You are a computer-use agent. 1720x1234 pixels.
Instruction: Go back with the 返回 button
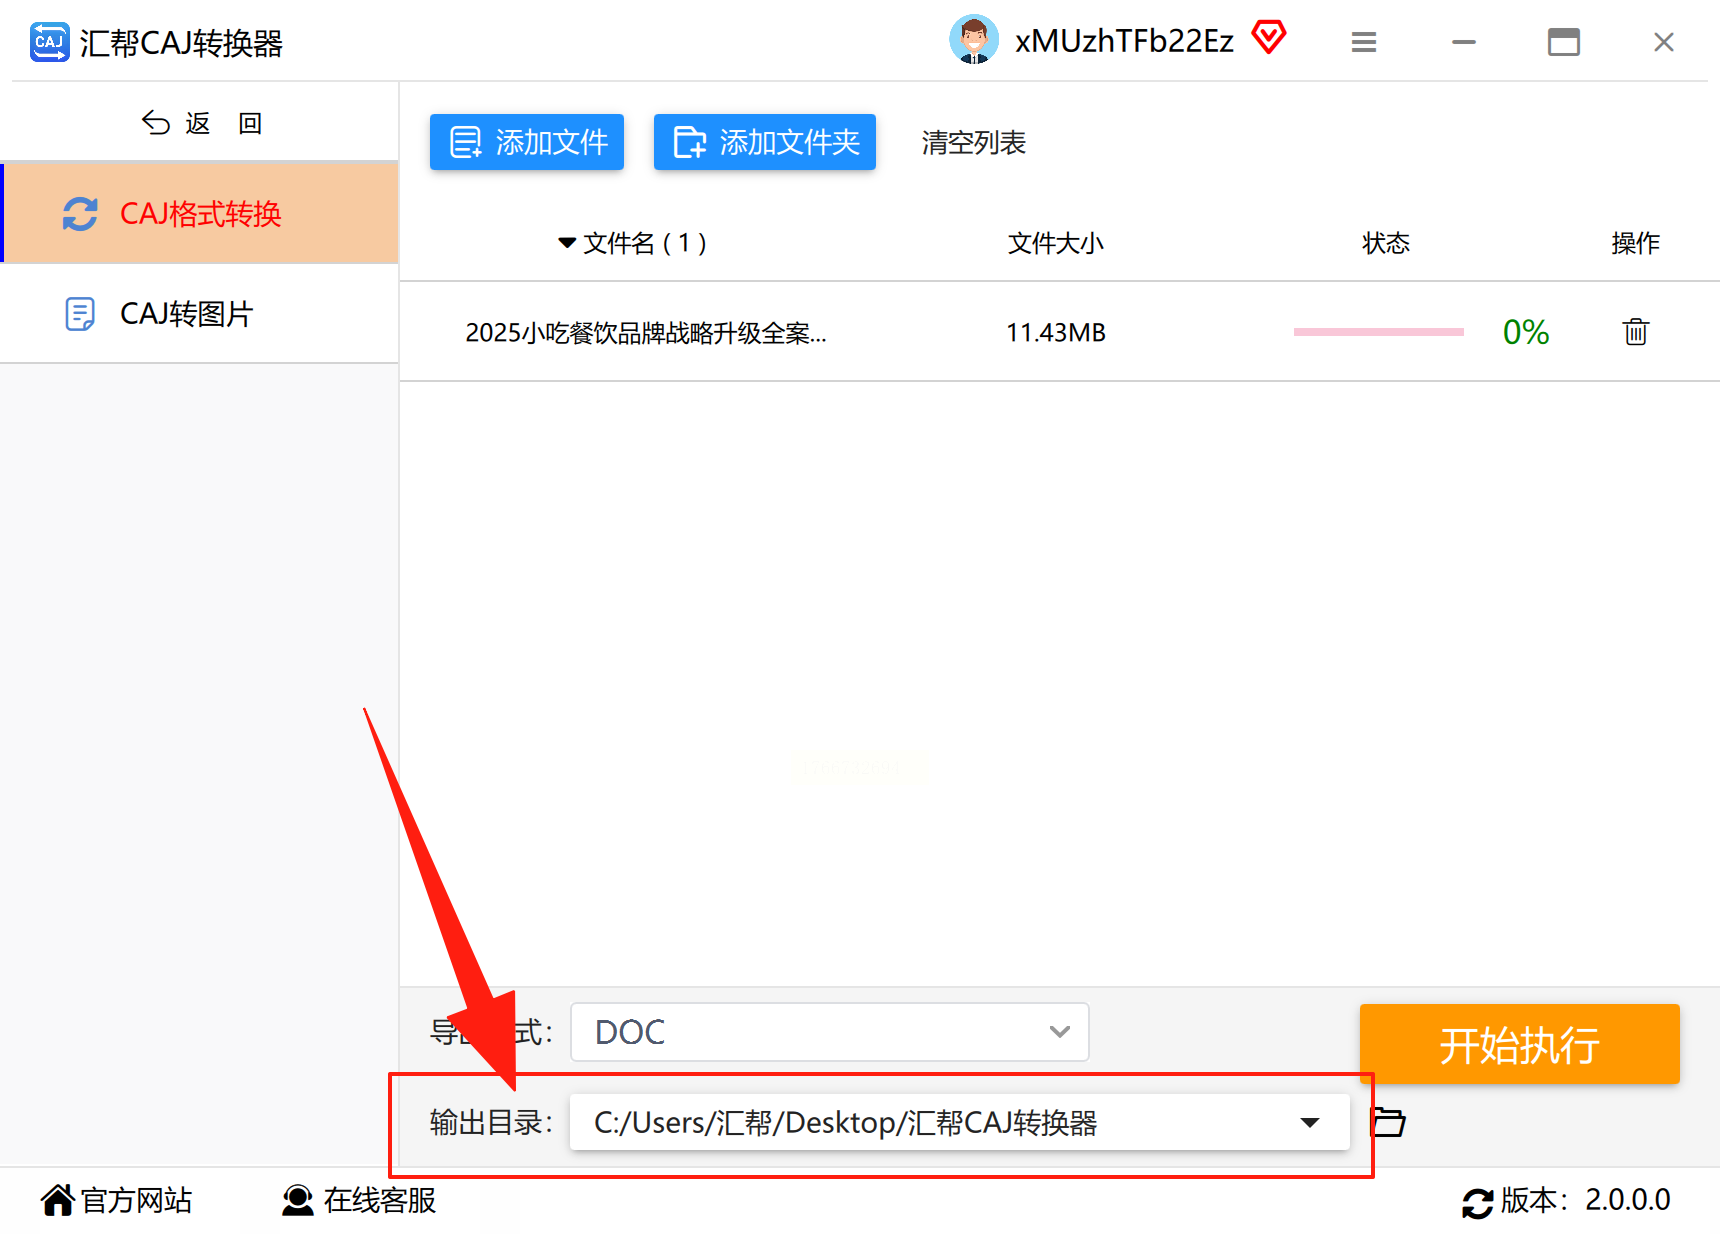pyautogui.click(x=201, y=123)
